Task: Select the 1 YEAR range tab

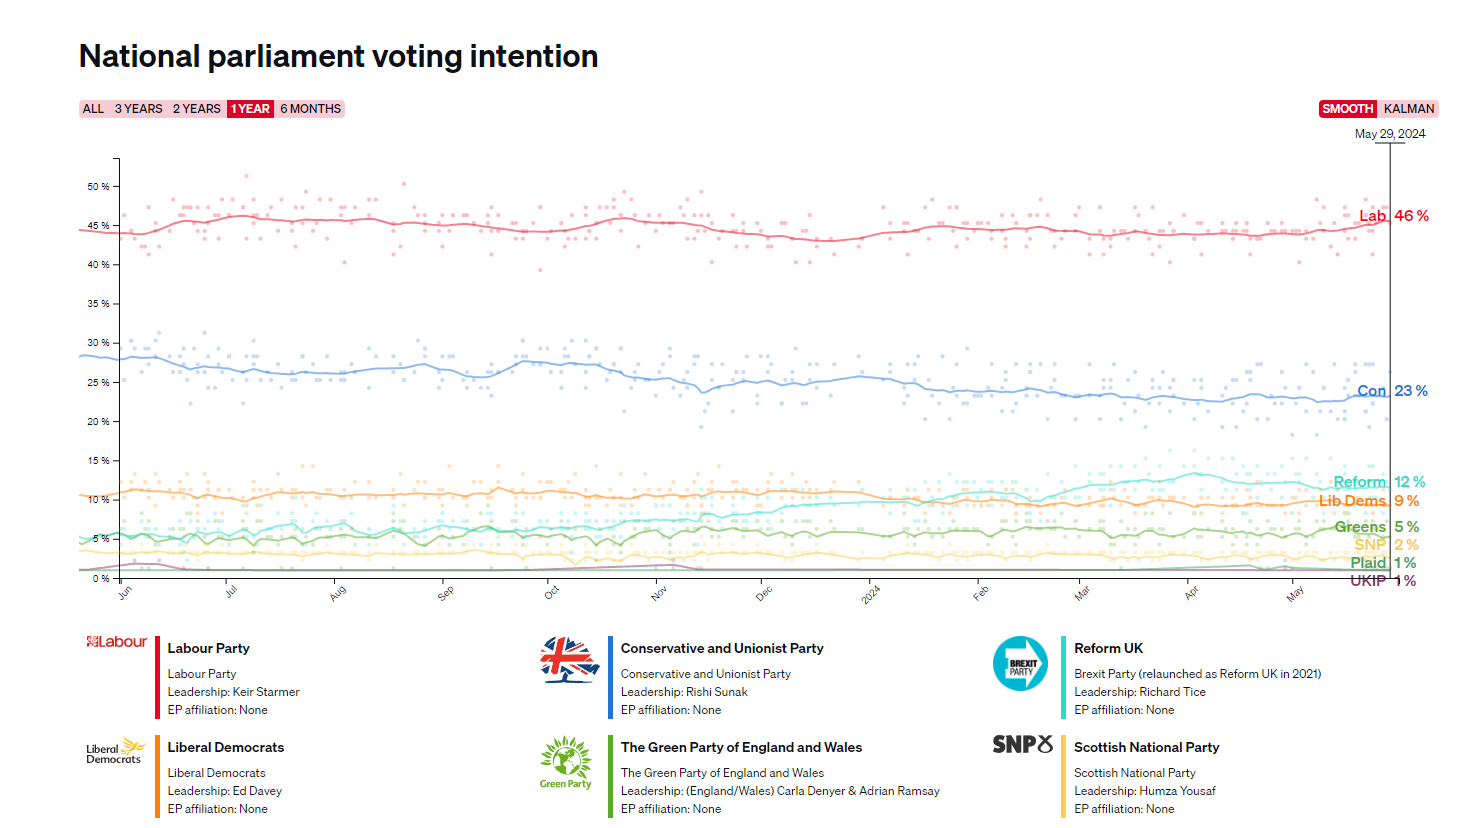Action: (x=250, y=109)
